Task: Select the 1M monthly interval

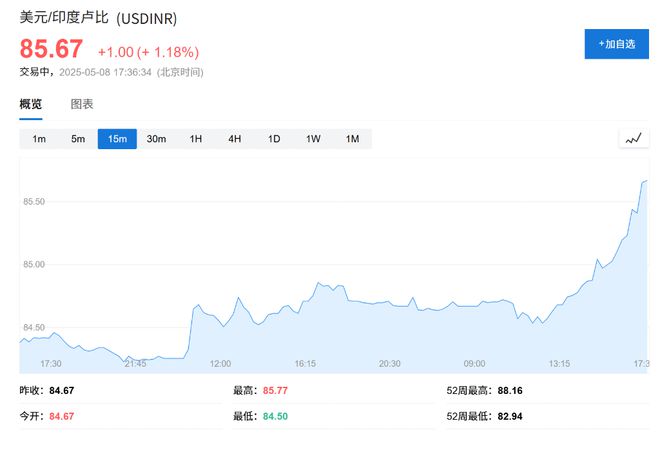Action: point(352,139)
